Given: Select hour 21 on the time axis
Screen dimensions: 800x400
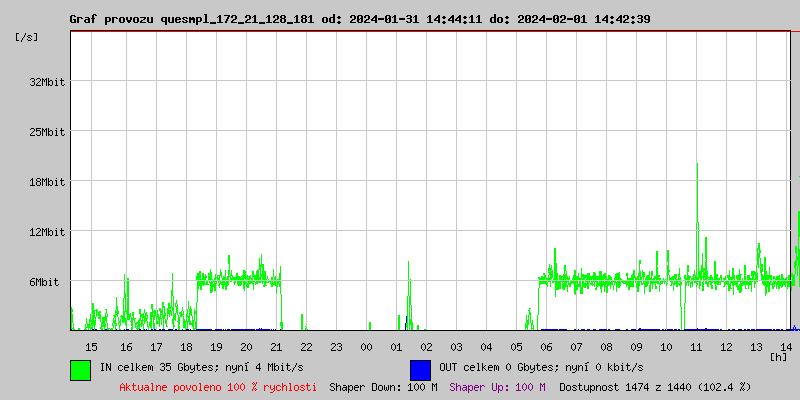Looking at the screenshot, I should coord(276,346).
